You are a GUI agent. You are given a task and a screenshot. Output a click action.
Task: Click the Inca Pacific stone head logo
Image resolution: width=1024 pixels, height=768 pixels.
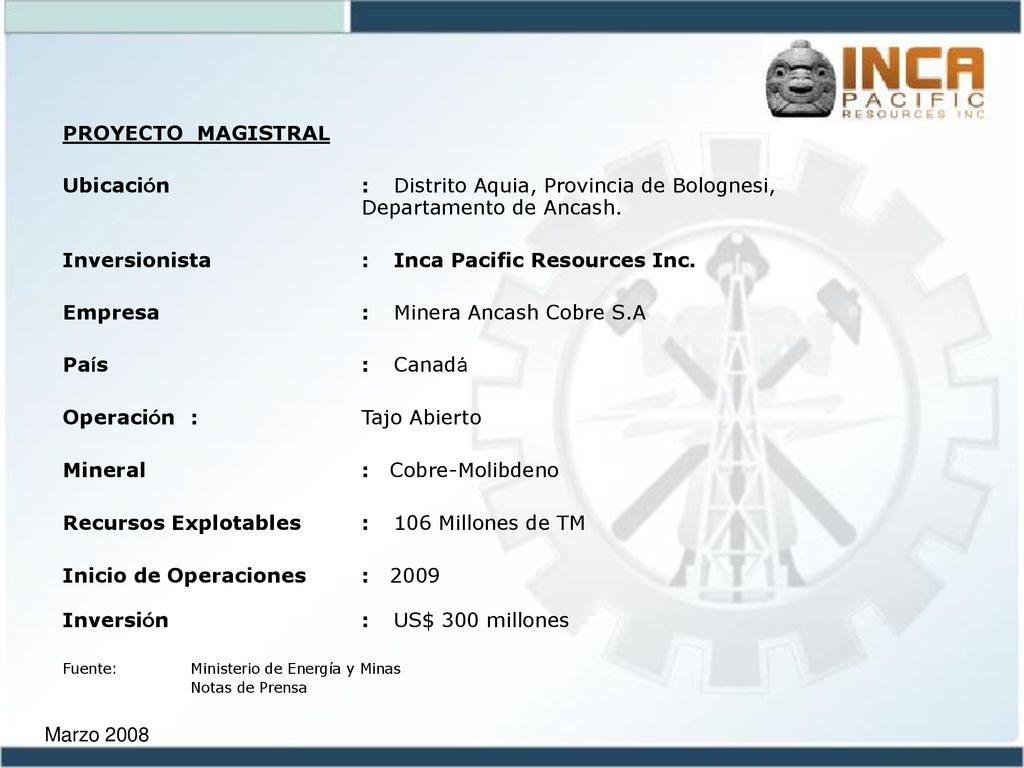[801, 80]
